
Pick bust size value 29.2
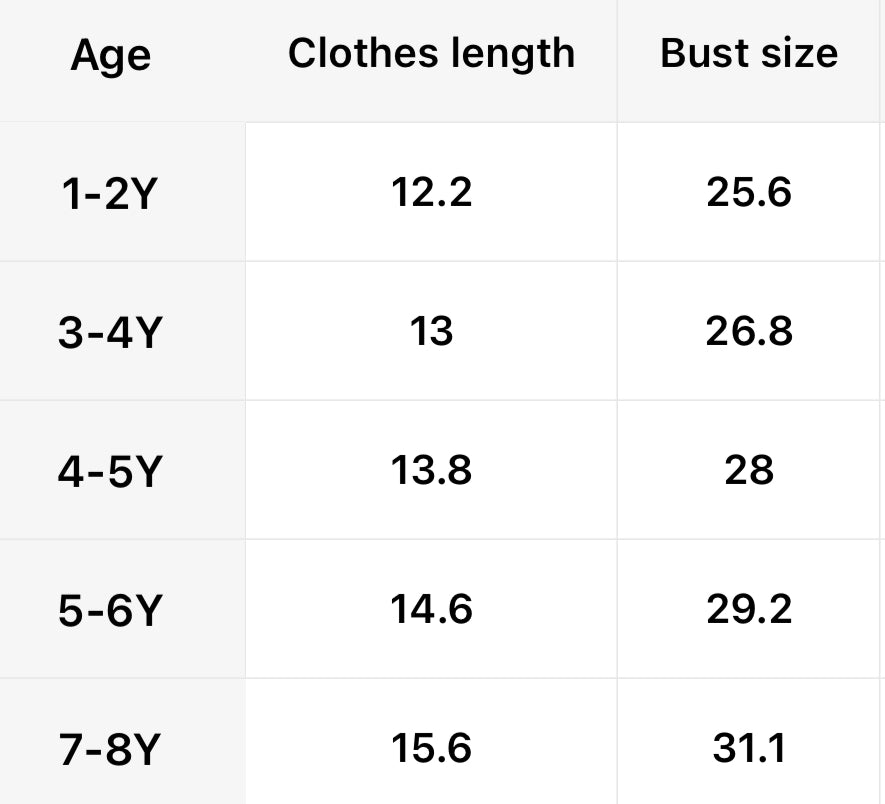[749, 609]
